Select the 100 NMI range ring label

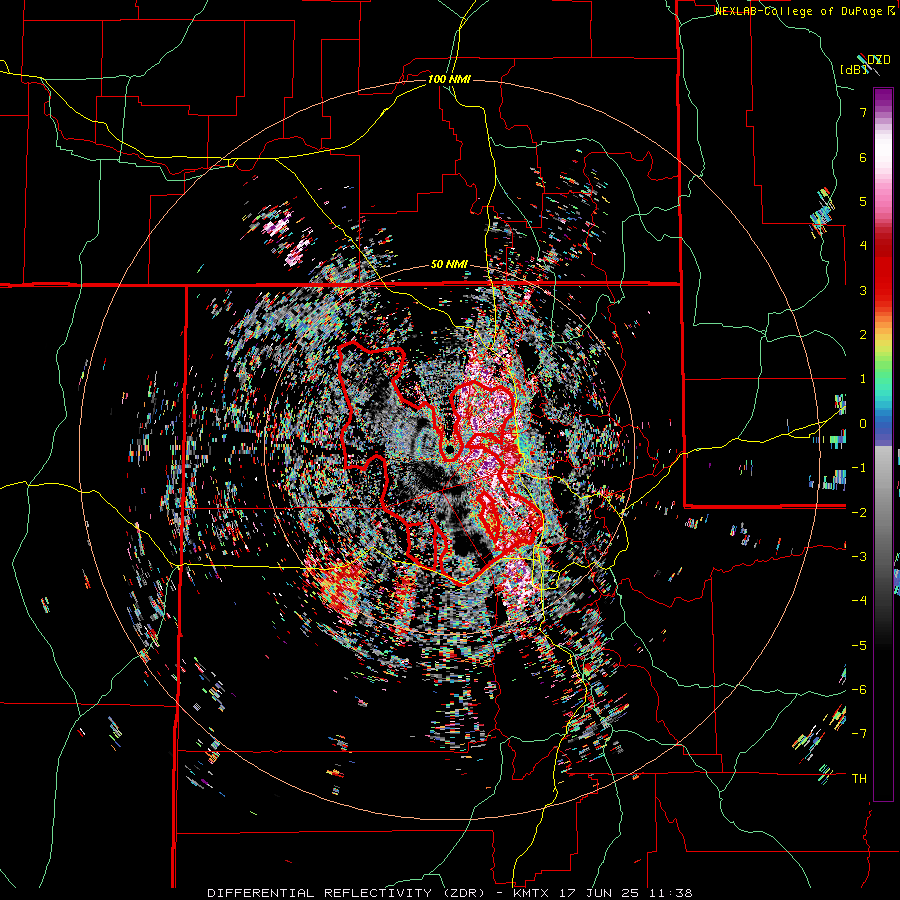click(x=449, y=79)
